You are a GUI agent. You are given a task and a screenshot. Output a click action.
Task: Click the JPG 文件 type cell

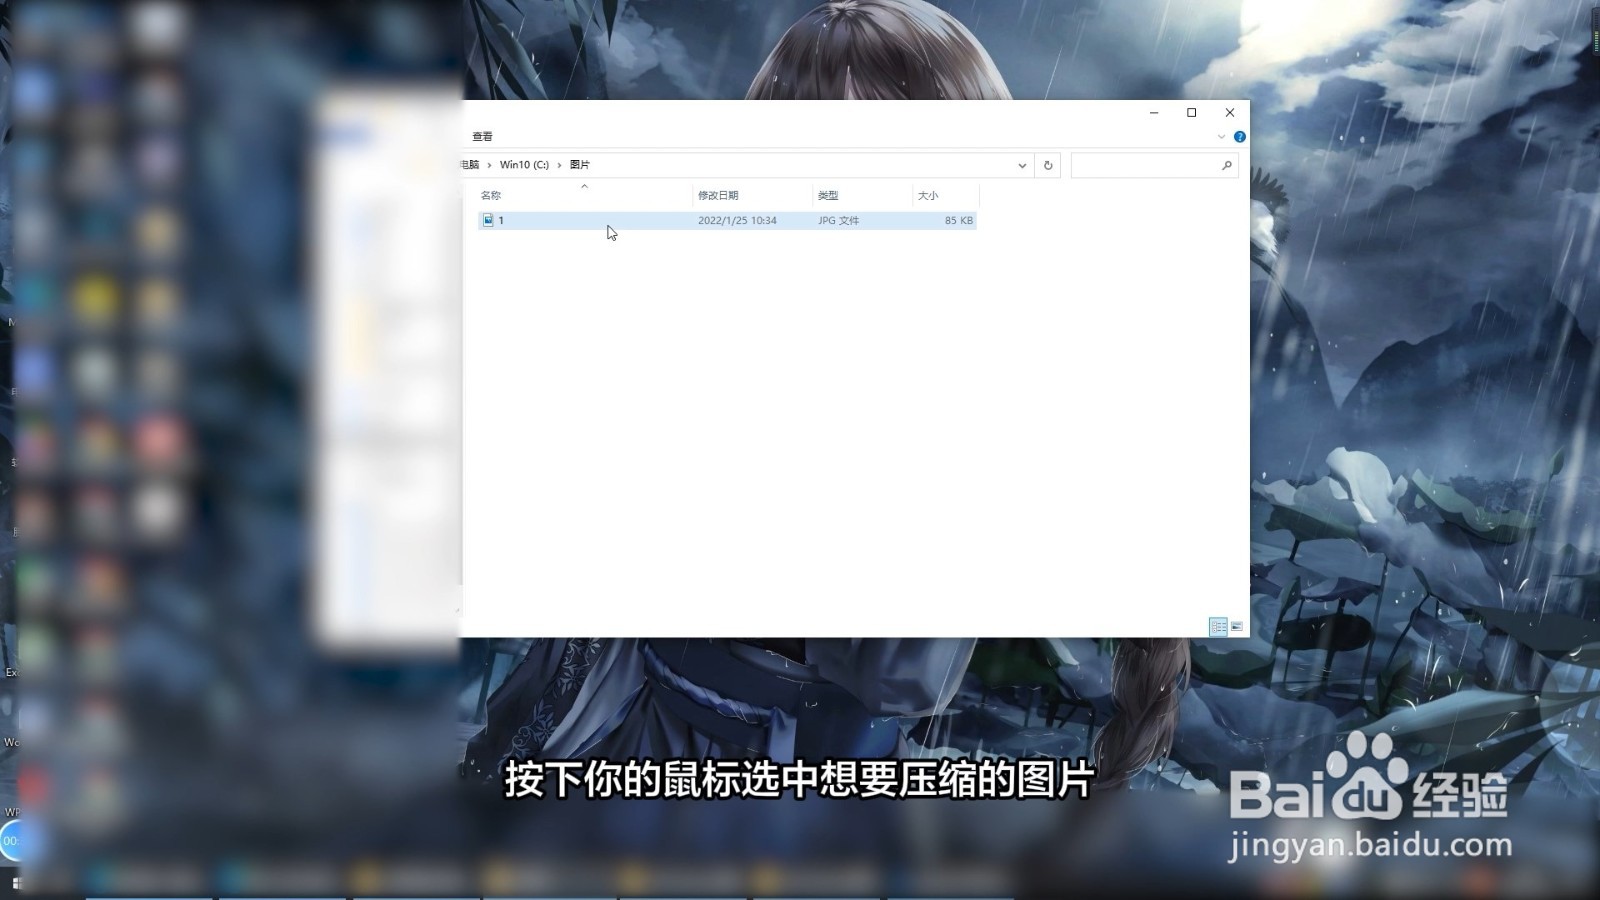click(x=838, y=220)
